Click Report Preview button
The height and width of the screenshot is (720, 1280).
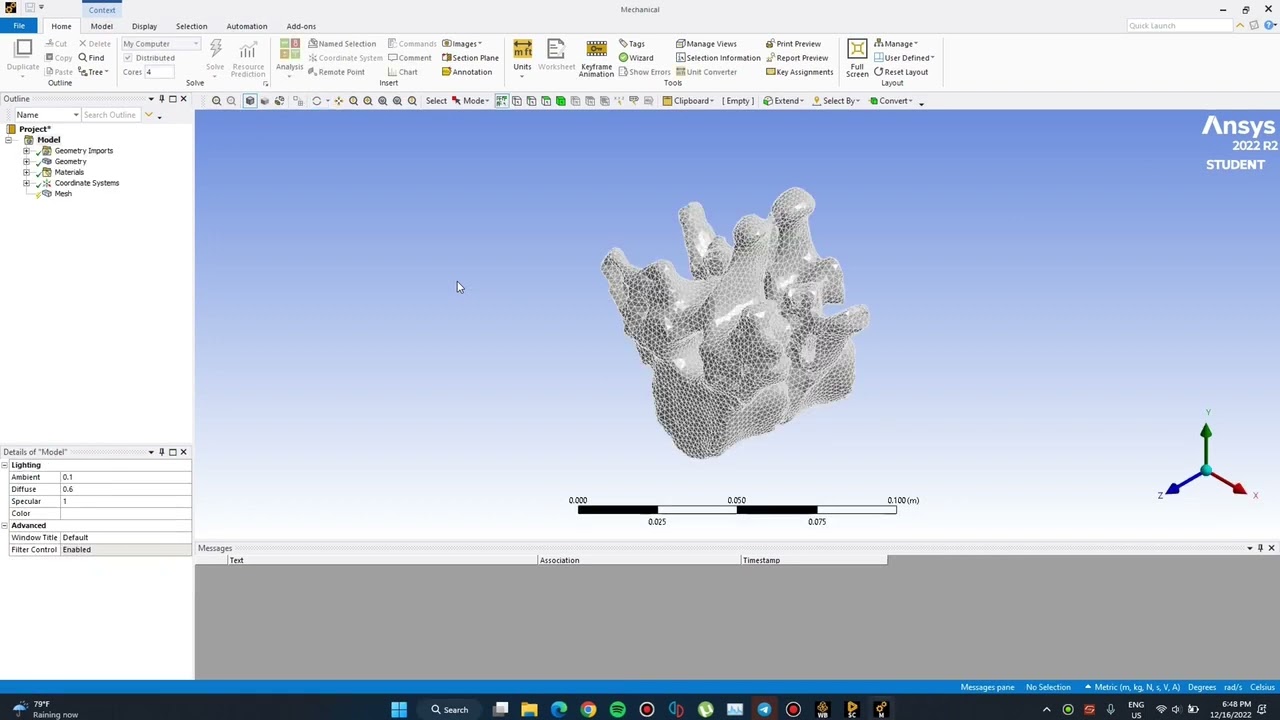click(797, 58)
